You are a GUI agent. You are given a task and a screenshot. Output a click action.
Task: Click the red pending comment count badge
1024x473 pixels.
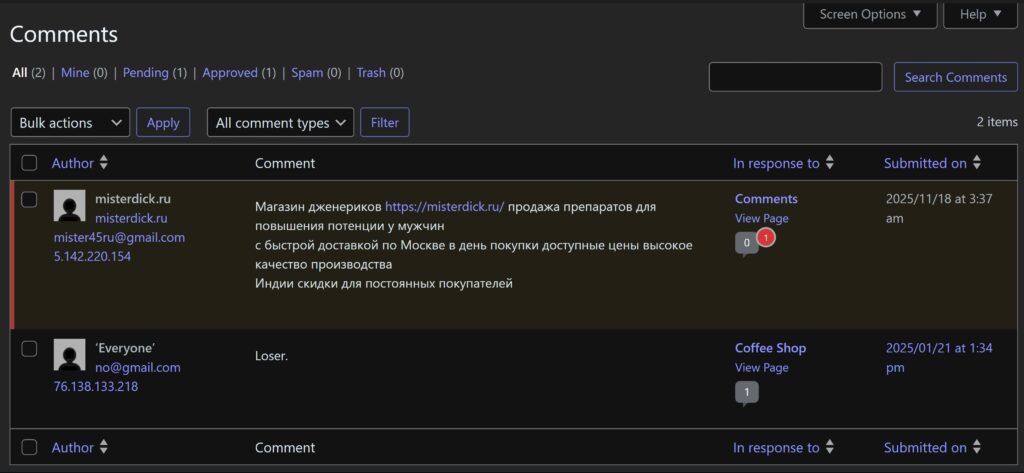765,238
